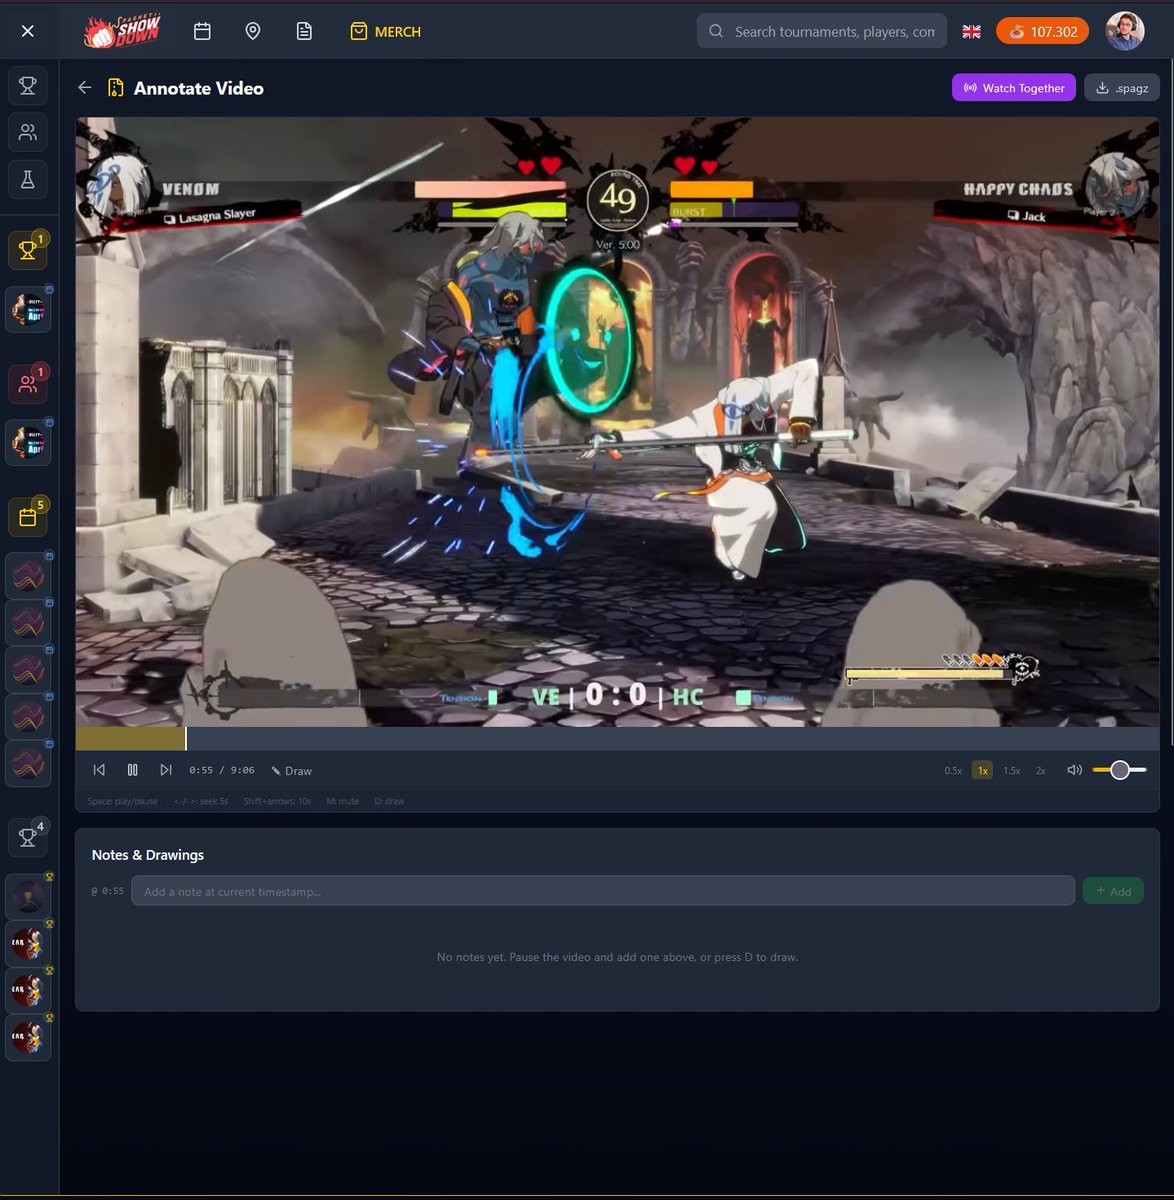Open the flask lab icon in sidebar

[x=28, y=179]
